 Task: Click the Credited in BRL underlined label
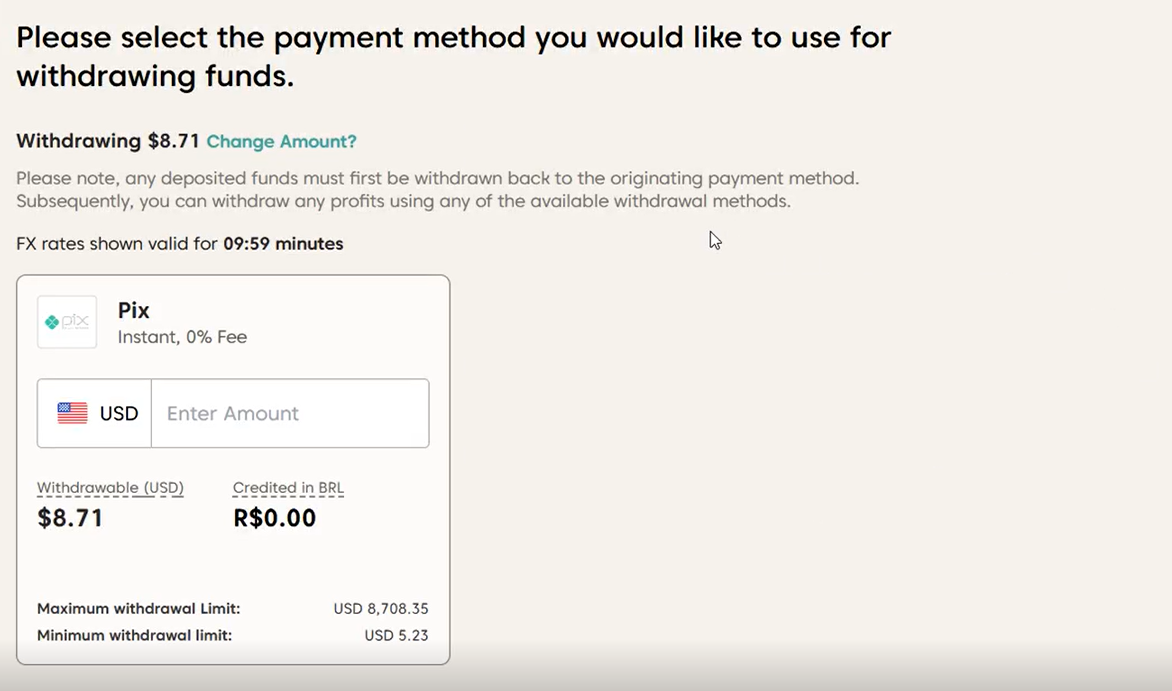288,488
